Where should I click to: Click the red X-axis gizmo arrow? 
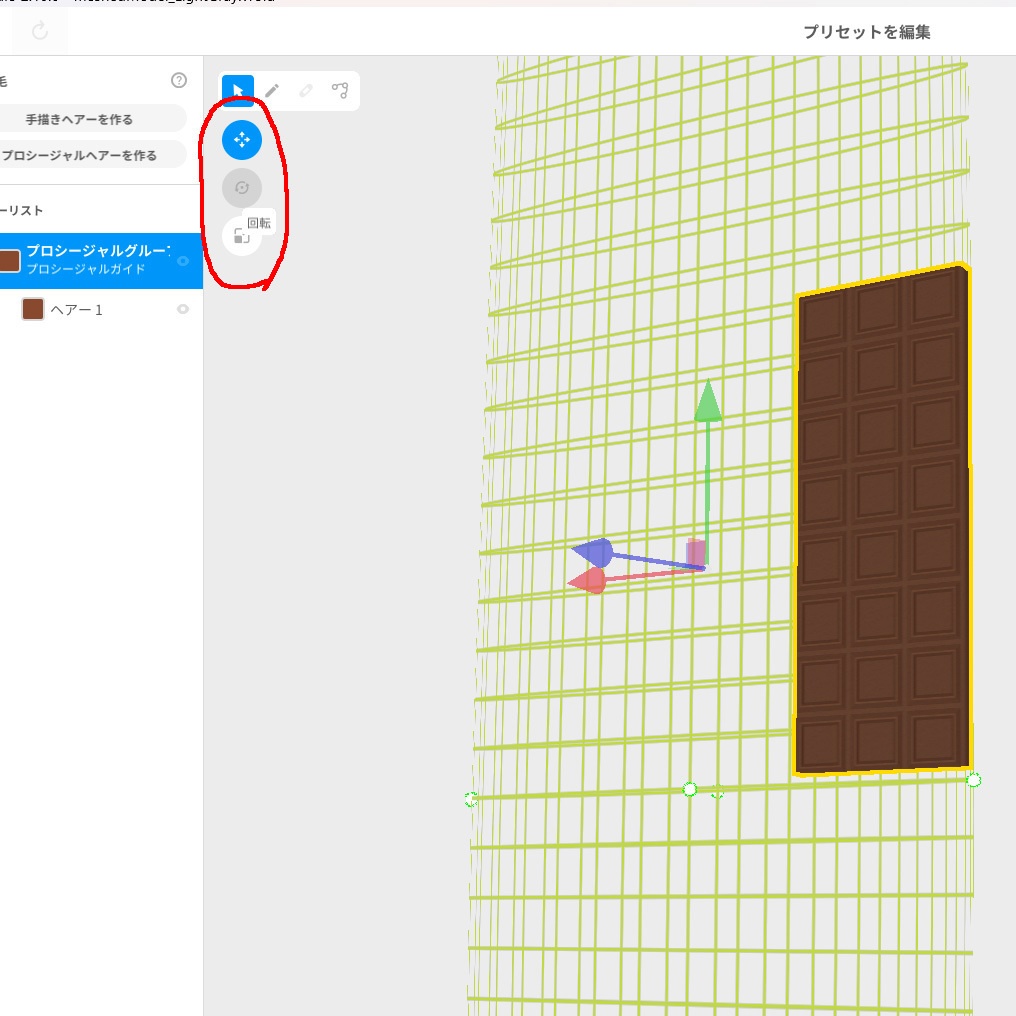(x=588, y=581)
